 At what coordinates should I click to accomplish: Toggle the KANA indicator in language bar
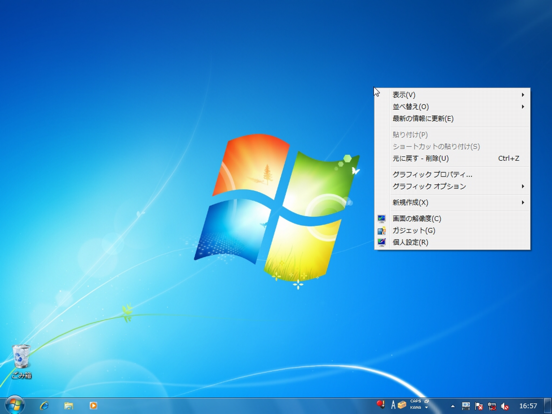[415, 408]
